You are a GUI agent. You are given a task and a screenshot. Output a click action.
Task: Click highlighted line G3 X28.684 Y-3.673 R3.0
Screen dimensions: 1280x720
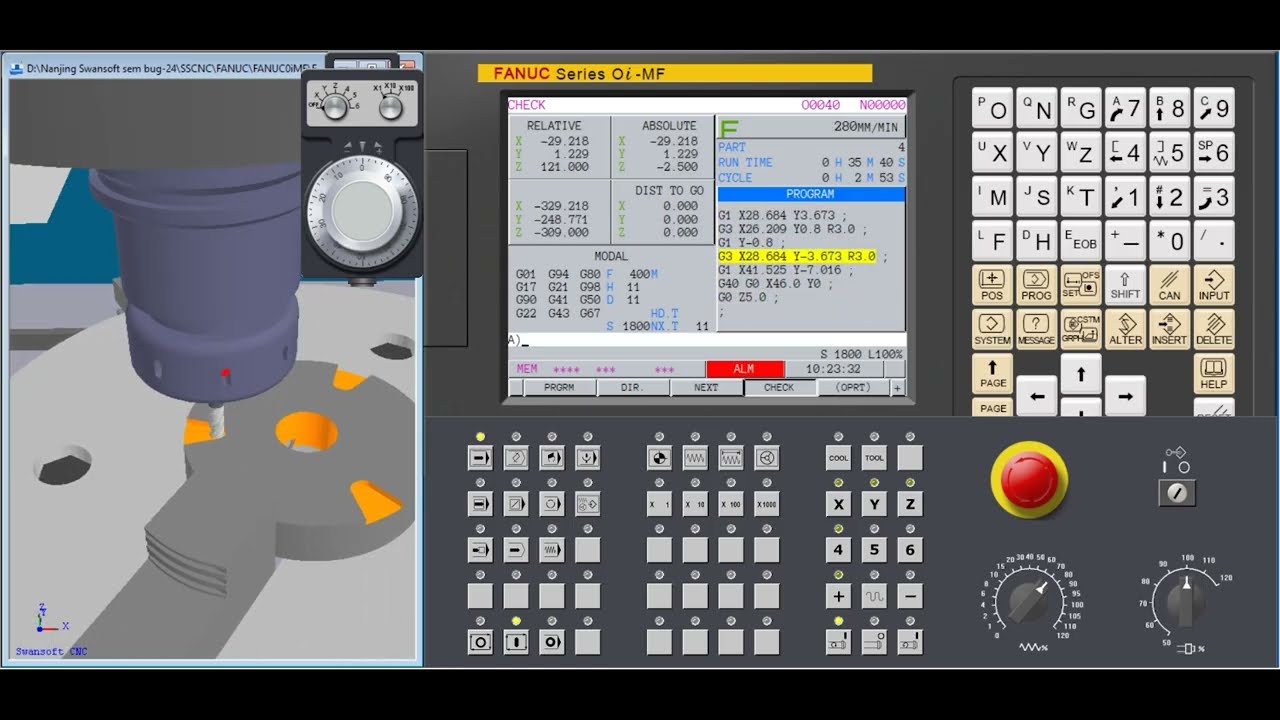click(797, 257)
